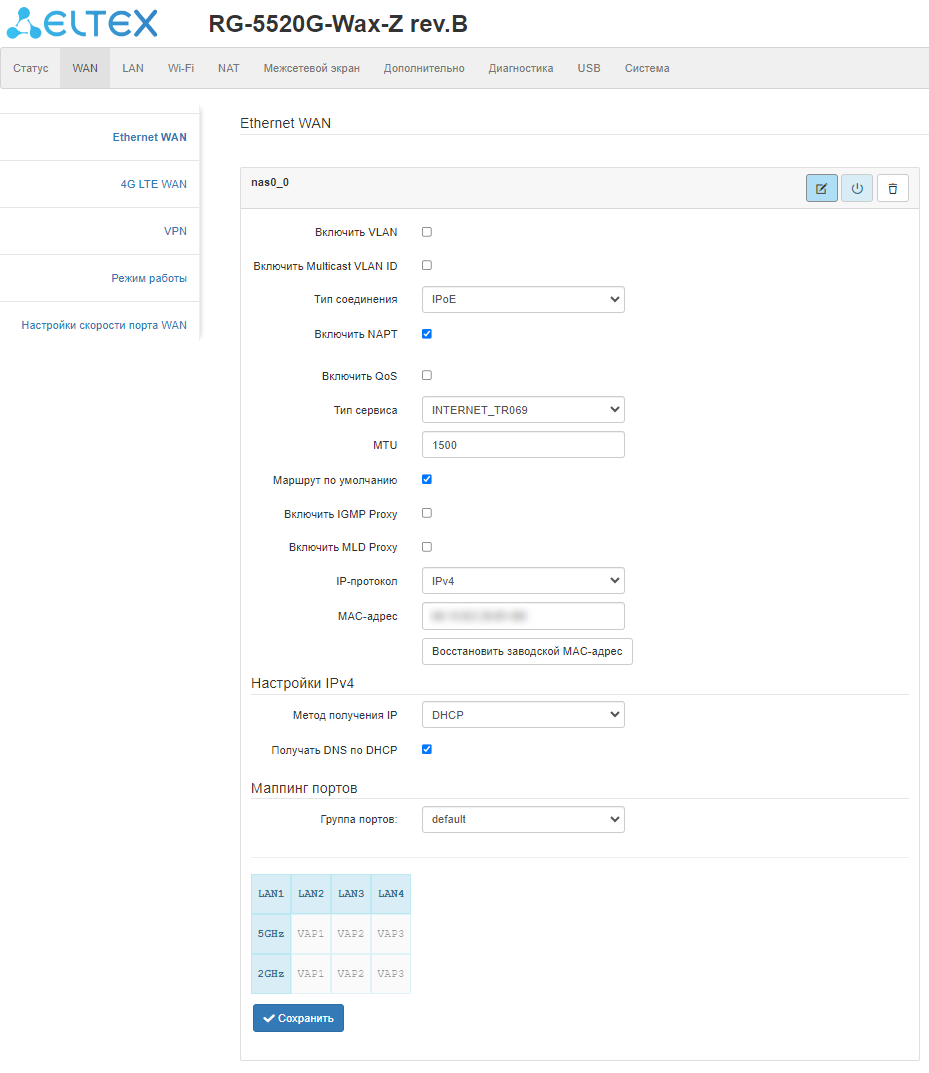Viewport: 929px width, 1073px height.
Task: Open the Диагностика tab
Action: tap(521, 68)
